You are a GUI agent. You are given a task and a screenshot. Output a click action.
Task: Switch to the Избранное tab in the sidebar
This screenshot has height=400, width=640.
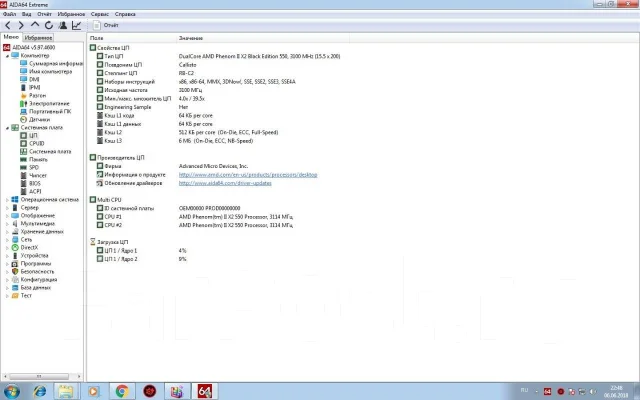click(38, 38)
